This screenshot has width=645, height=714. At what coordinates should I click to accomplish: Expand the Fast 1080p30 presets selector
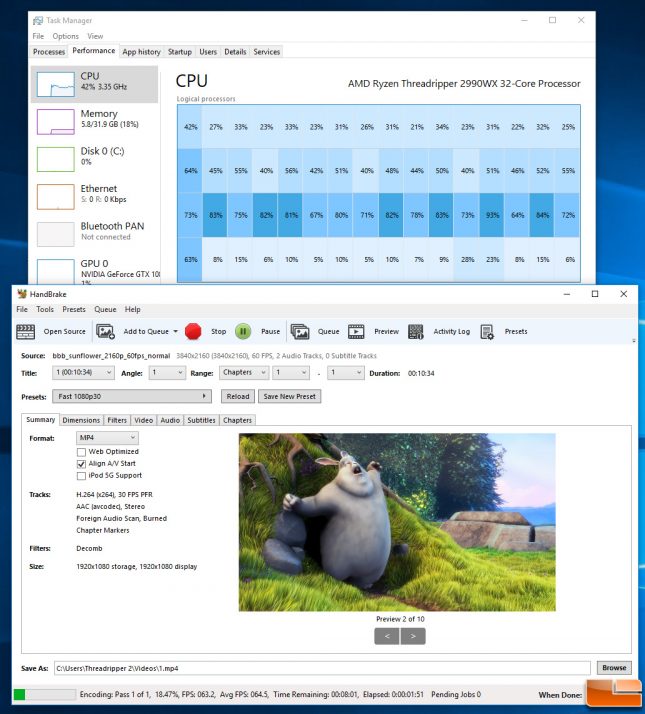click(x=132, y=396)
